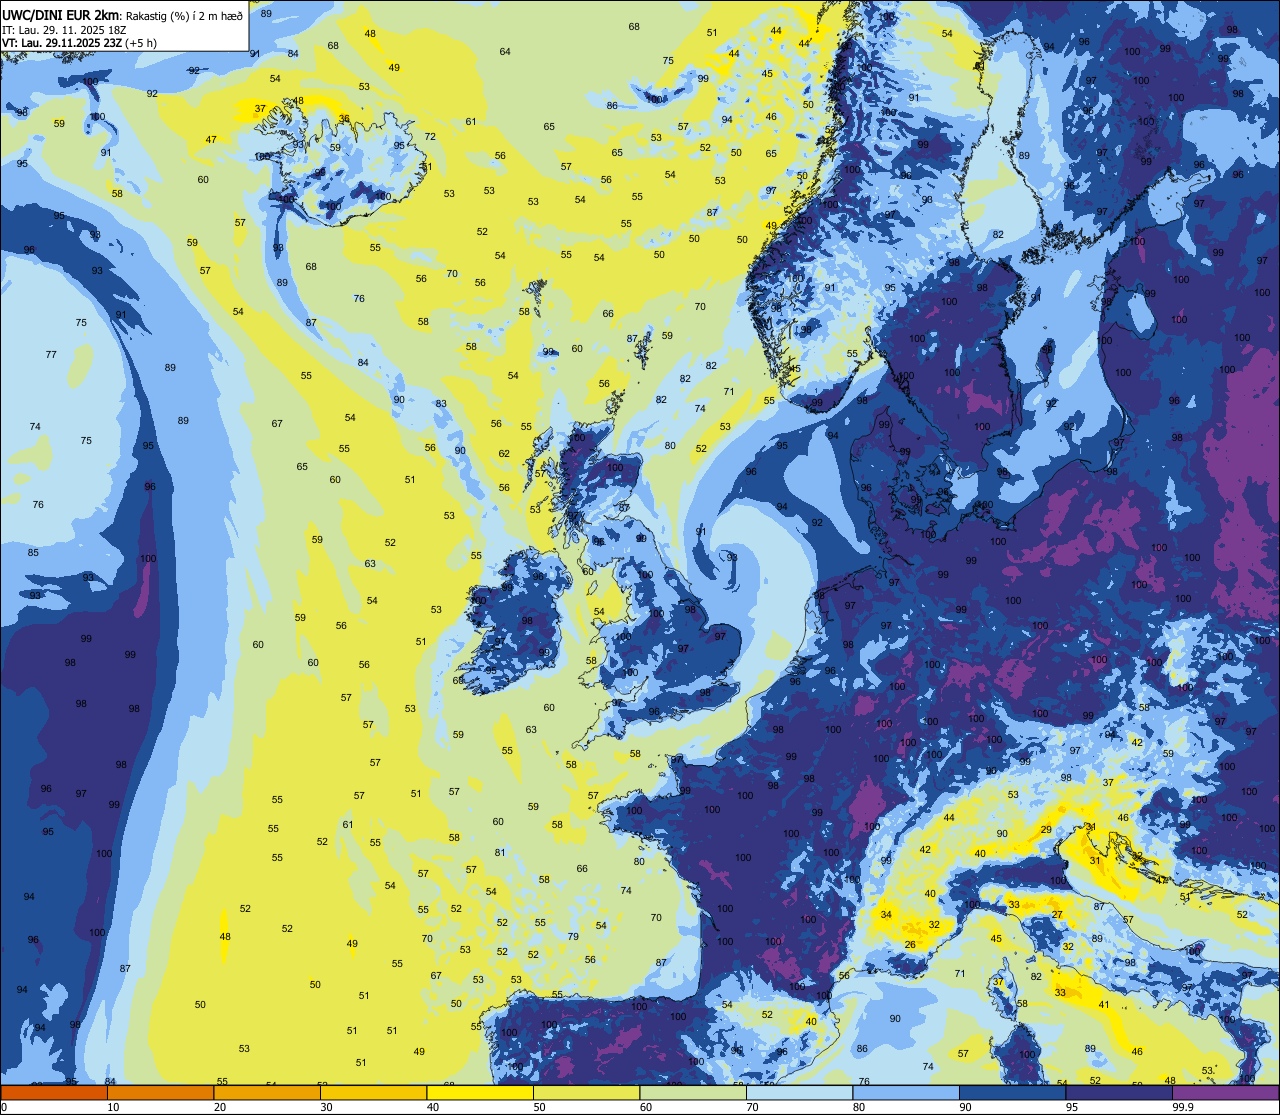The image size is (1280, 1115).
Task: Click the 95–99.9 navy legend swatch
Action: point(1119,1092)
